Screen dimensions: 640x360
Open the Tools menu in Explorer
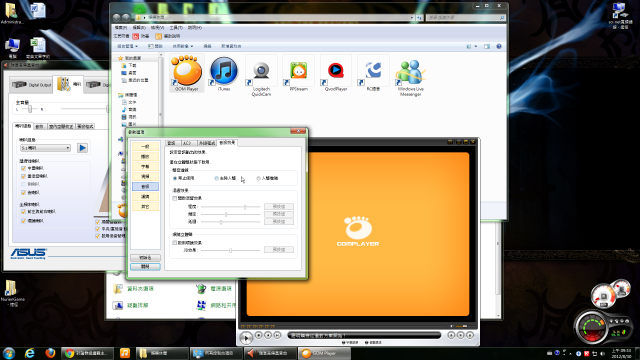coord(176,28)
